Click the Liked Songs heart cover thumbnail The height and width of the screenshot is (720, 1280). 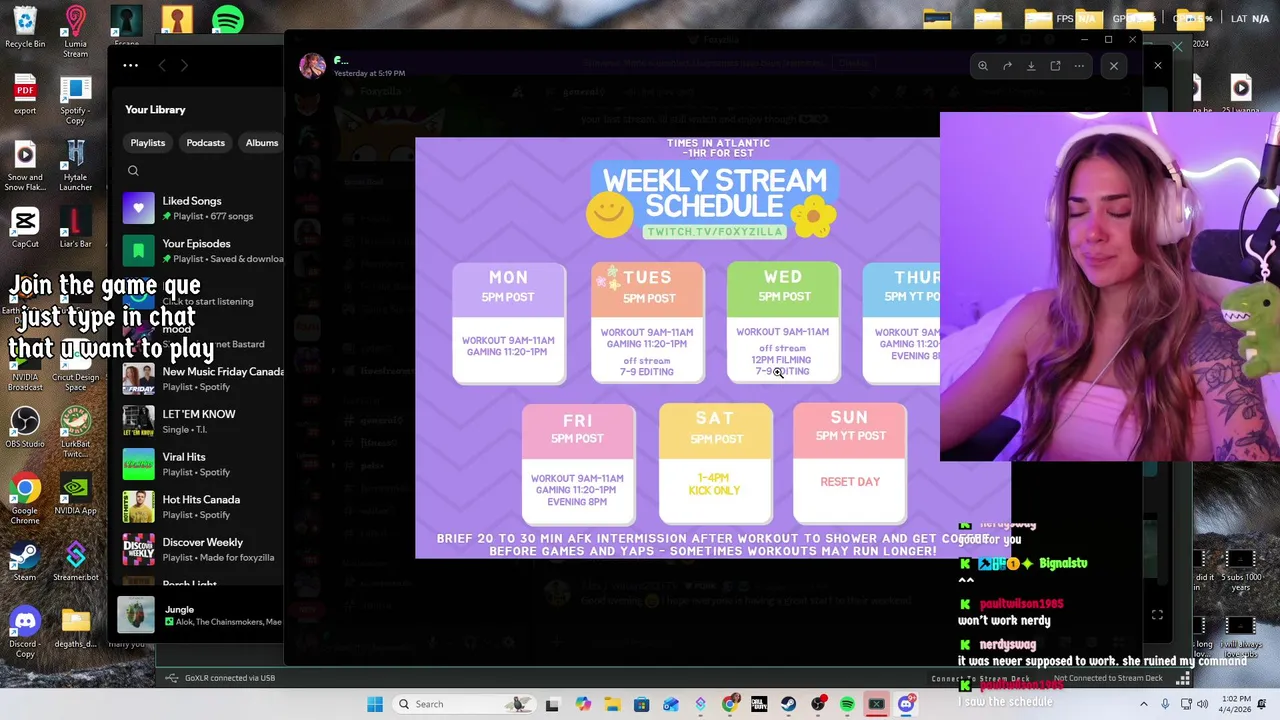[138, 208]
